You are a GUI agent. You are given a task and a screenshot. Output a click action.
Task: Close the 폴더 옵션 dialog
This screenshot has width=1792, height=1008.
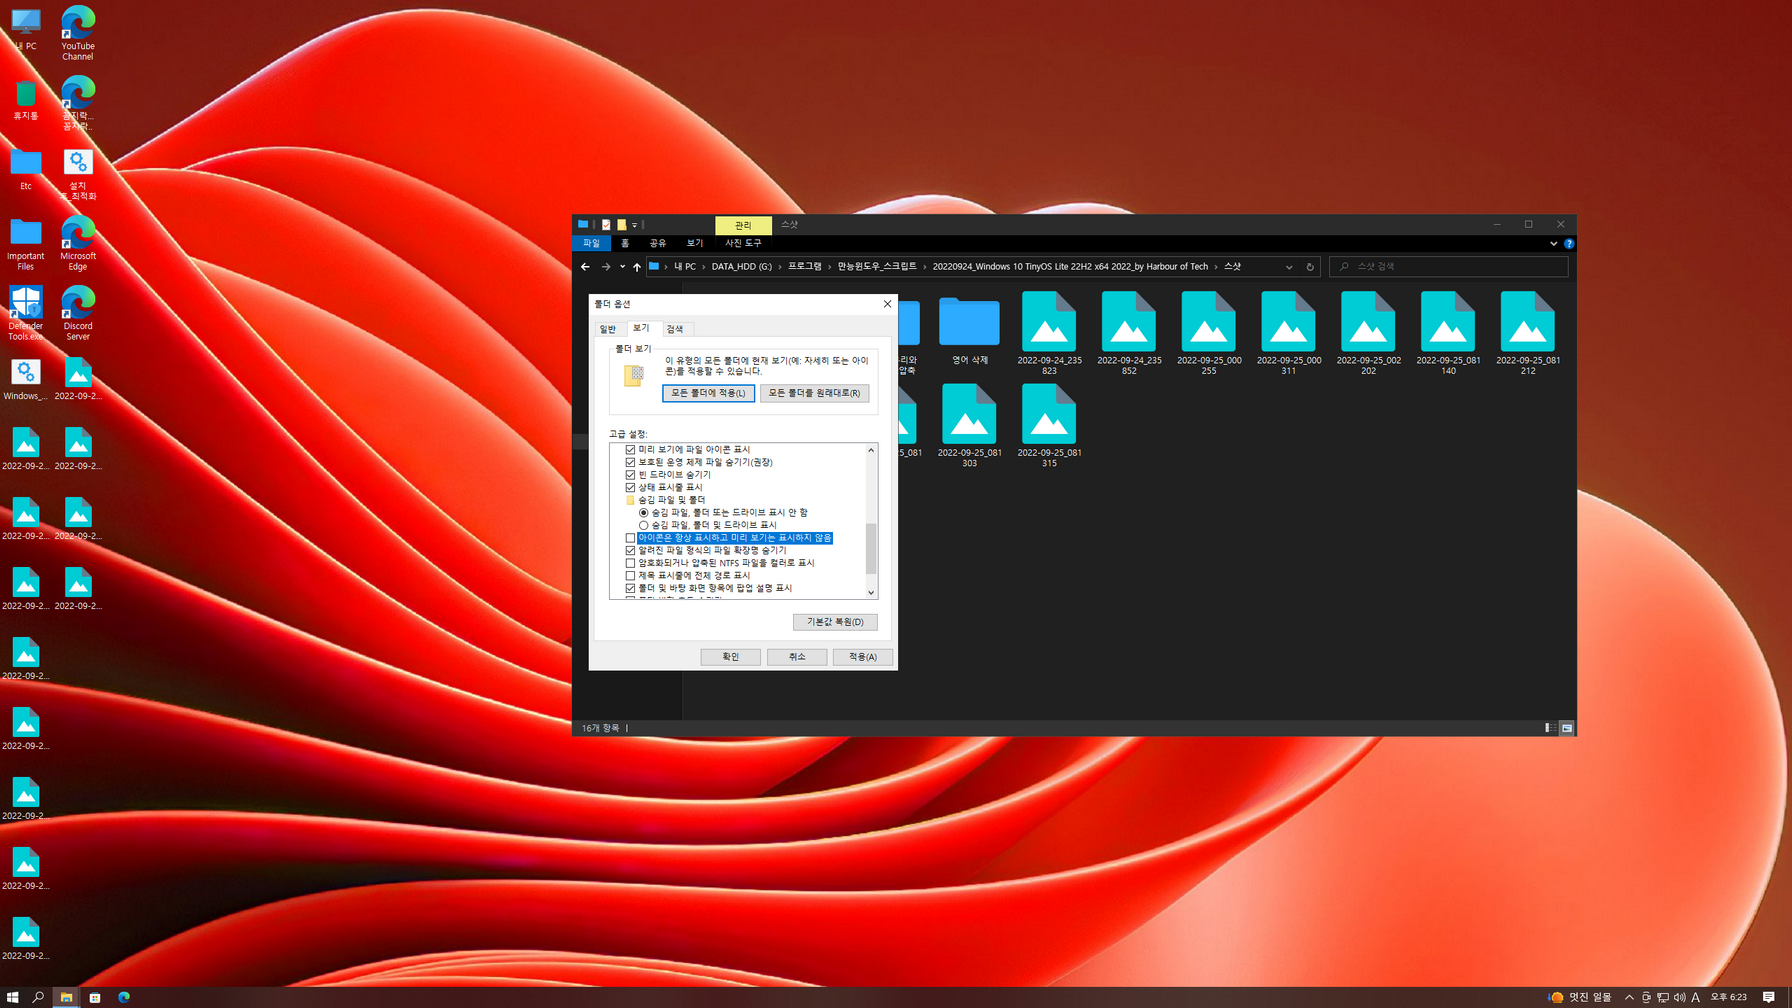(887, 304)
